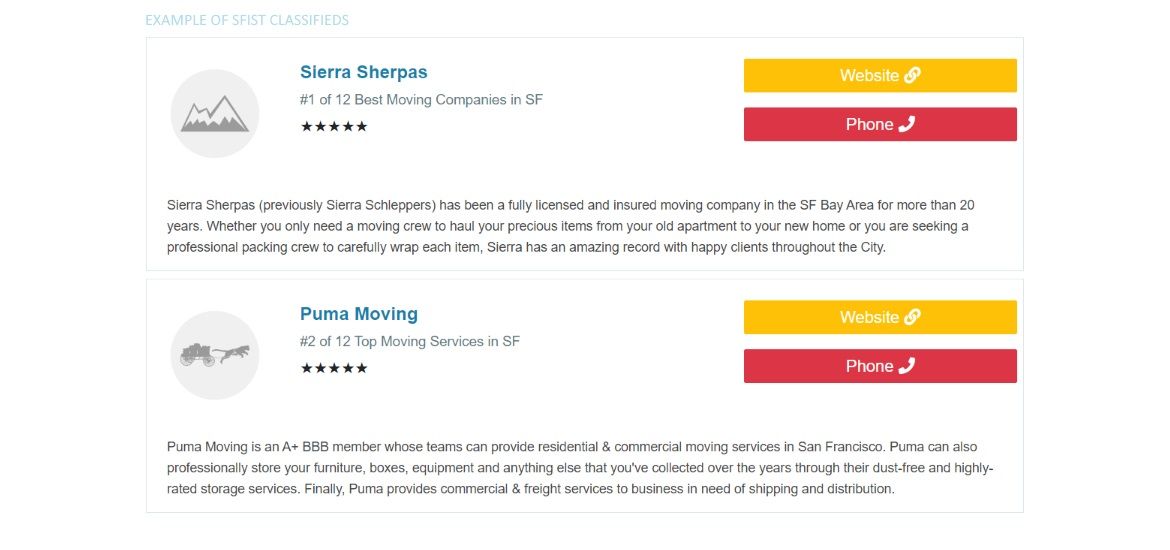
Task: Open the Sierra Sherpas Website button
Action: [x=880, y=75]
